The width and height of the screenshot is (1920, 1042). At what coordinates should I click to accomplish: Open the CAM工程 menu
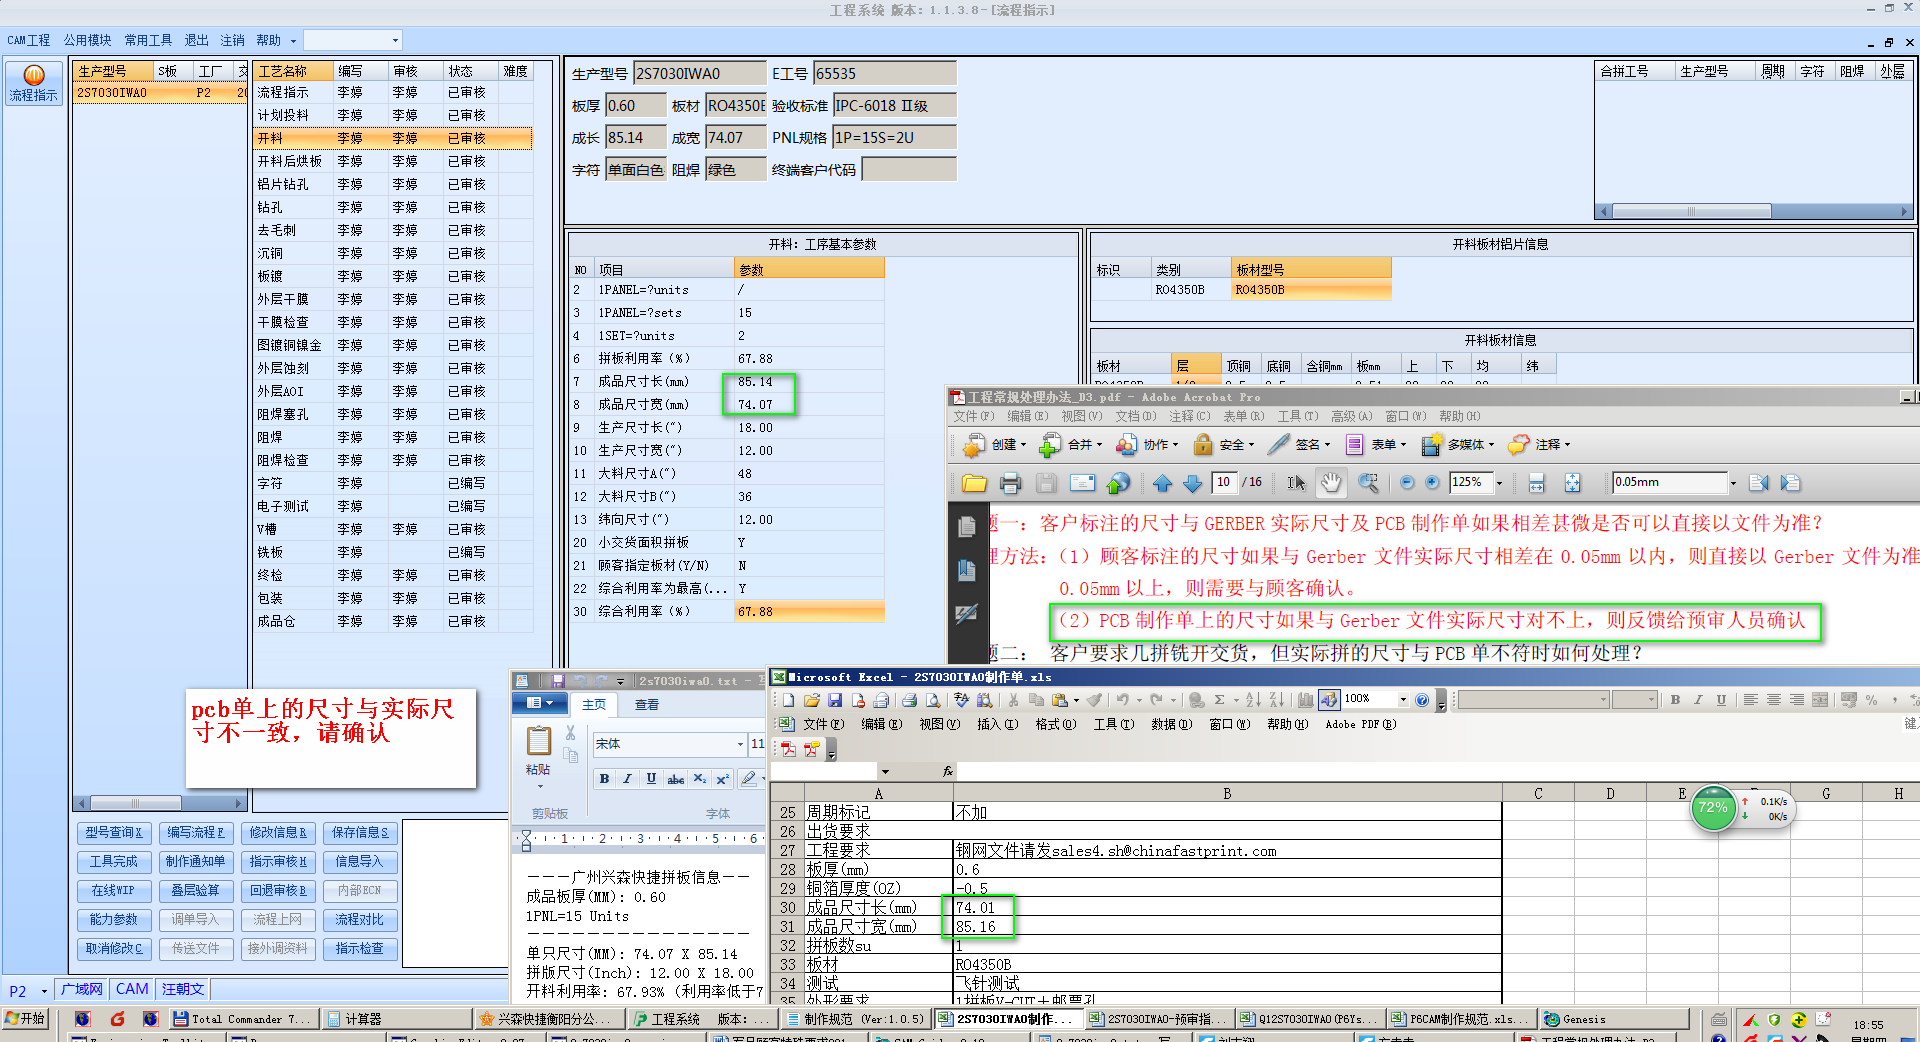[x=29, y=40]
